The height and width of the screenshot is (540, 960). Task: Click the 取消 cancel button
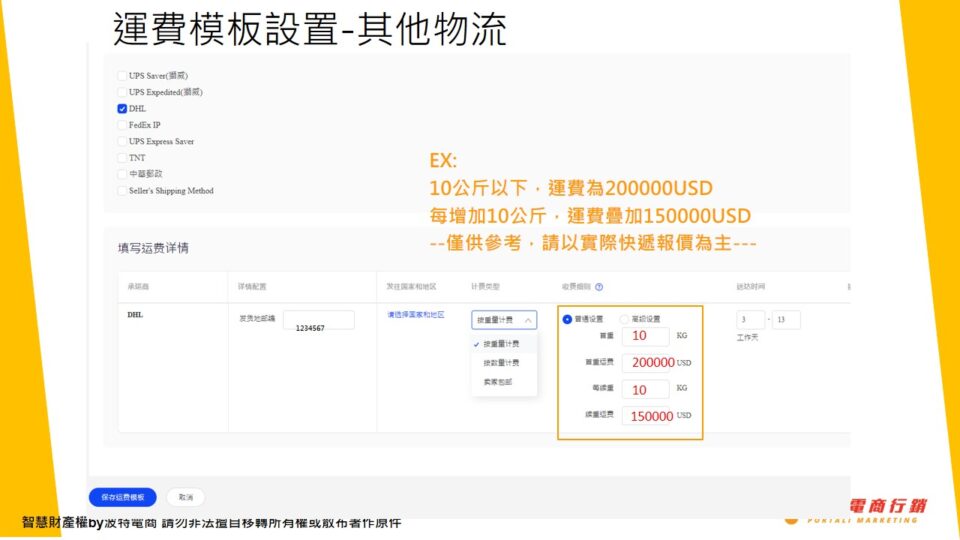pos(186,497)
